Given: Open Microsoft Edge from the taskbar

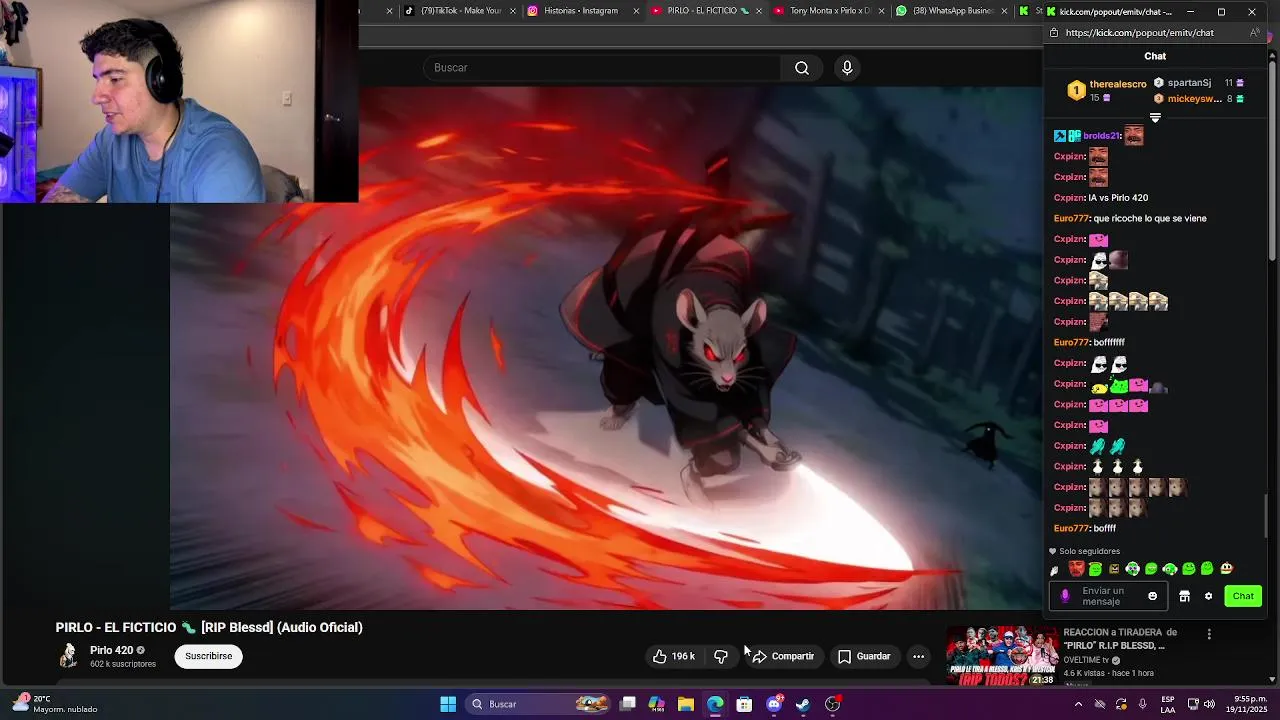Looking at the screenshot, I should click(715, 704).
